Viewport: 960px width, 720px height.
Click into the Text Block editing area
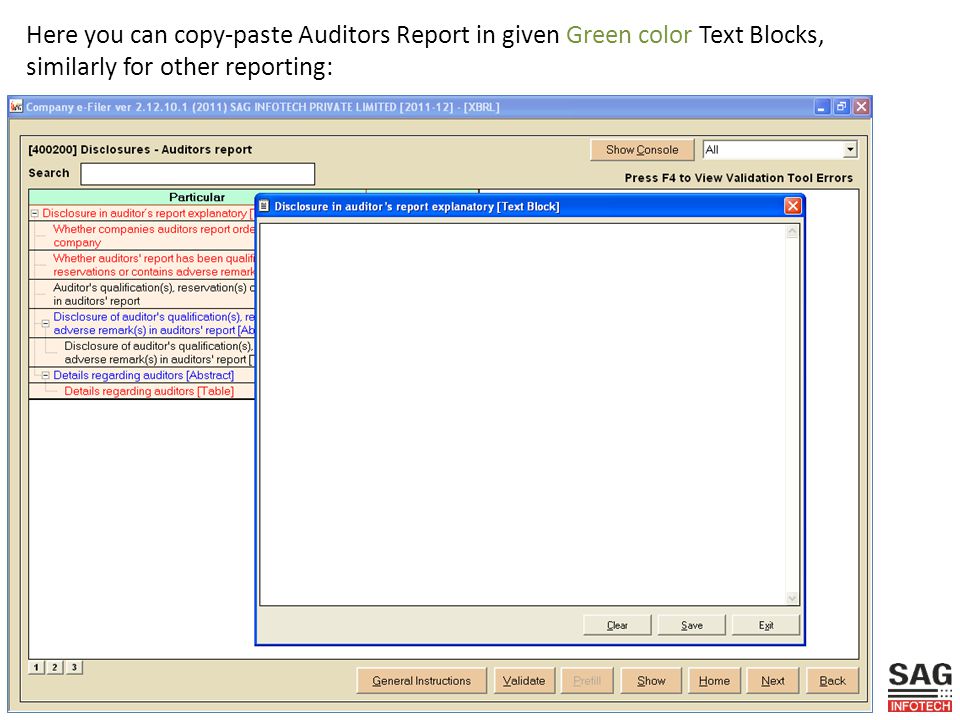(x=523, y=414)
